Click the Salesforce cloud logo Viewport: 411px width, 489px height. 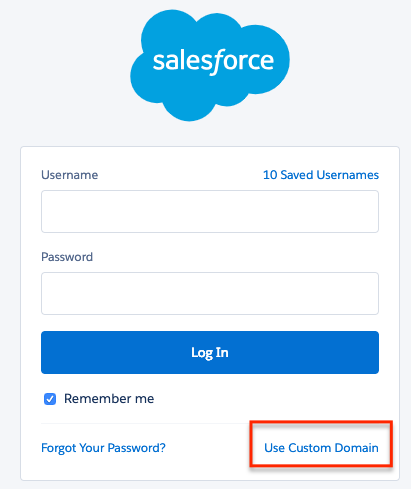210,65
